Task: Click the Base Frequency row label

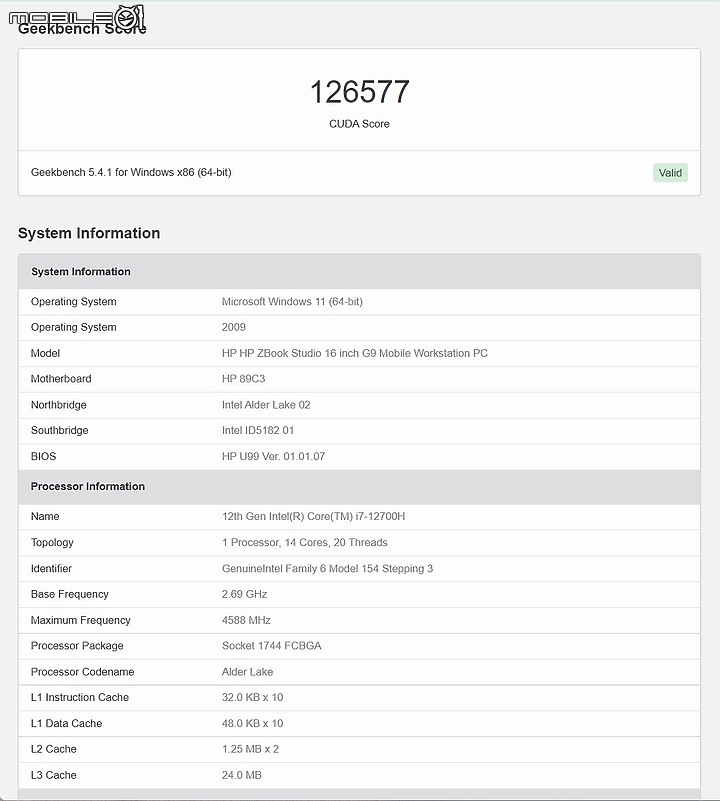Action: (x=69, y=594)
